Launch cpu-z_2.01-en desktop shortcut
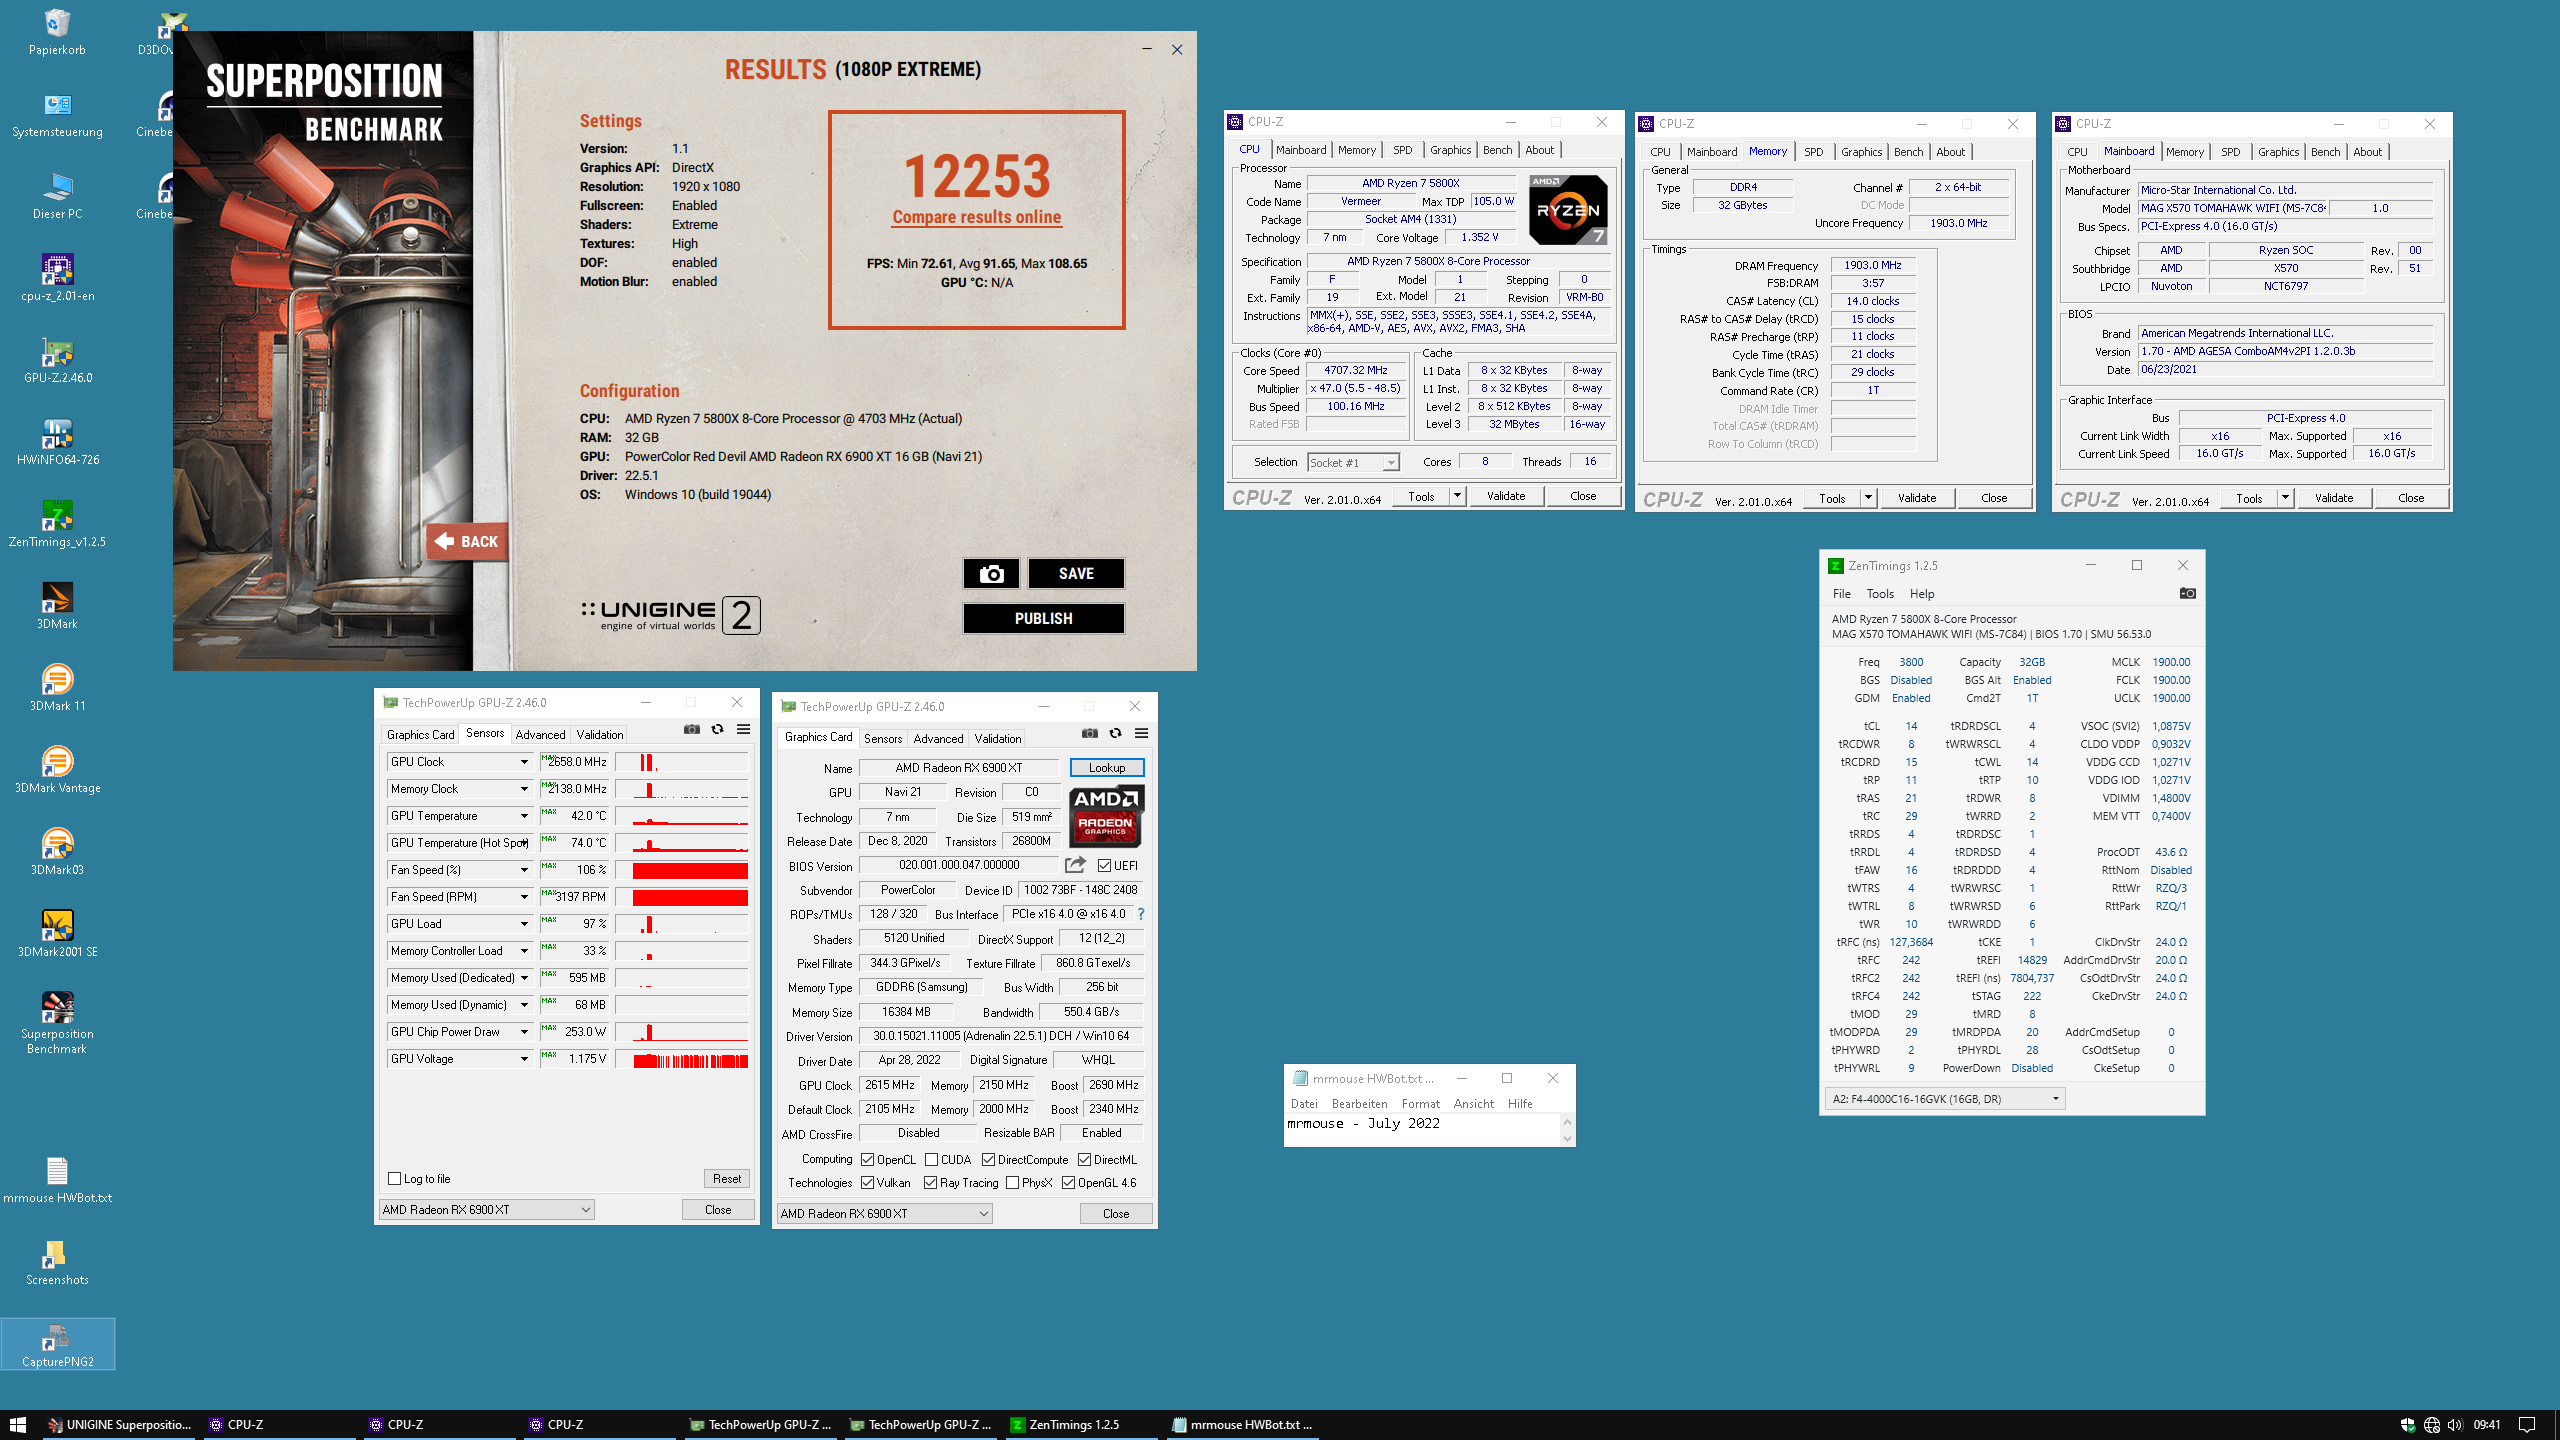Viewport: 2560px width, 1440px height. pos(57,278)
